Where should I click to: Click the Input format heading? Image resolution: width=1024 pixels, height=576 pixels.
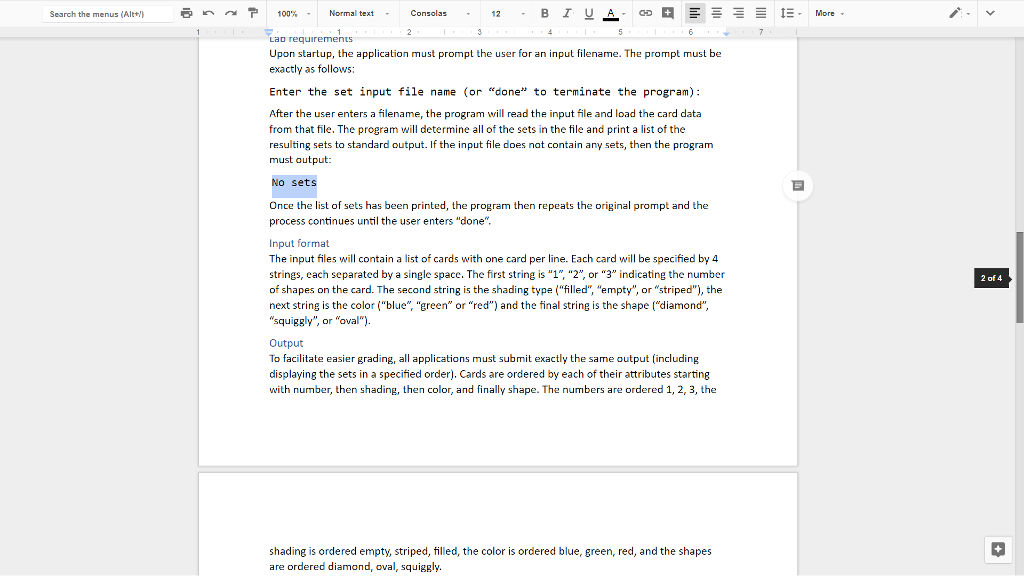click(x=299, y=244)
